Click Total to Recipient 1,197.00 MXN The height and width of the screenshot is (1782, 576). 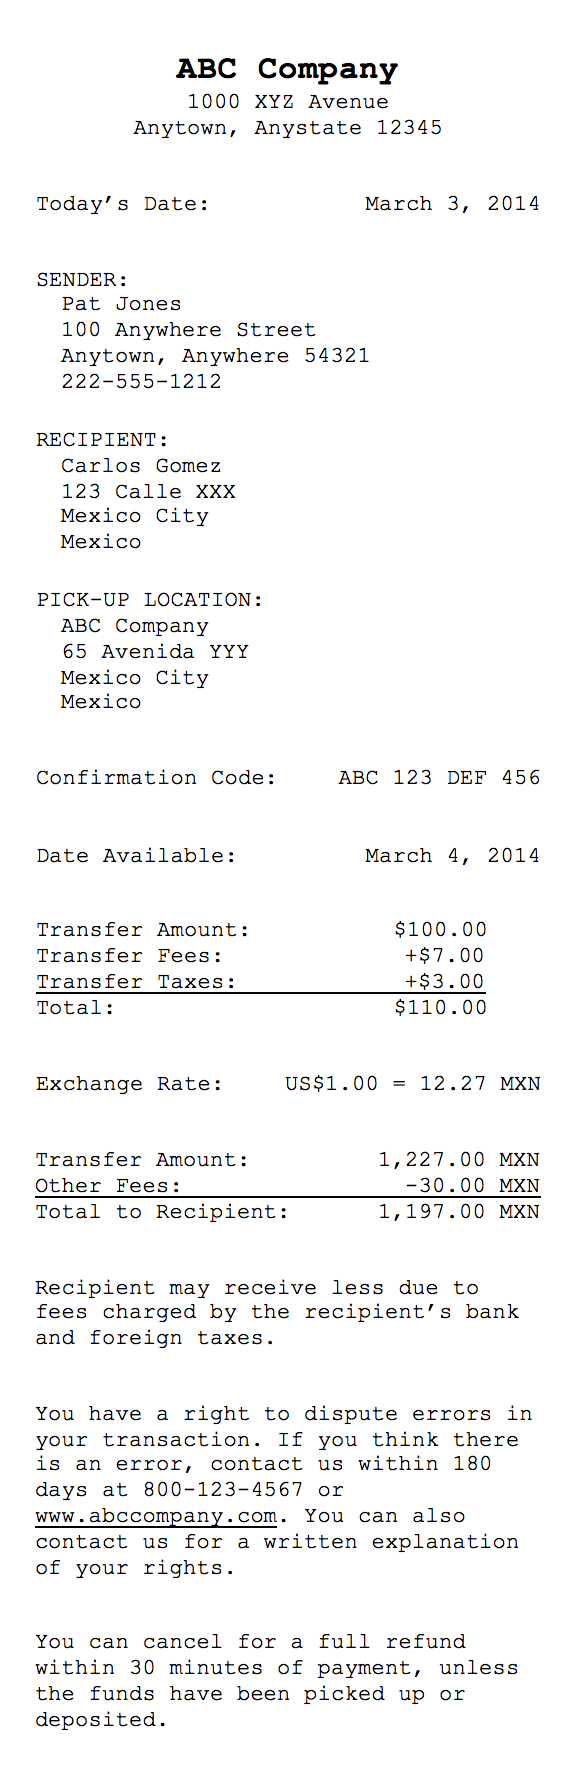(459, 1212)
